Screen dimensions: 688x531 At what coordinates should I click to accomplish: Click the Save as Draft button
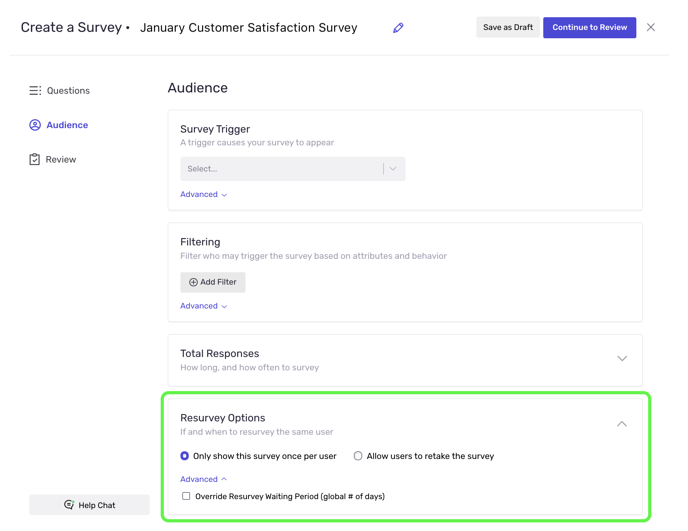[x=507, y=28]
